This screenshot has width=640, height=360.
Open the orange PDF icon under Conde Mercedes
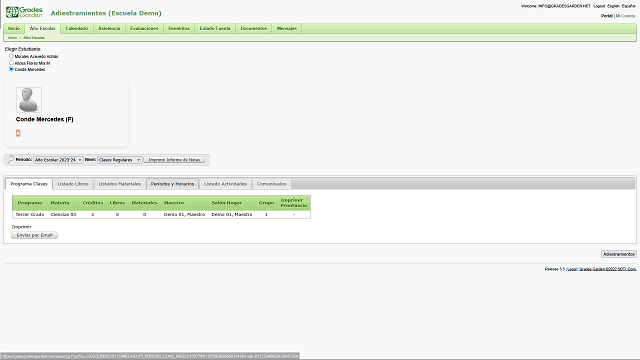18,133
